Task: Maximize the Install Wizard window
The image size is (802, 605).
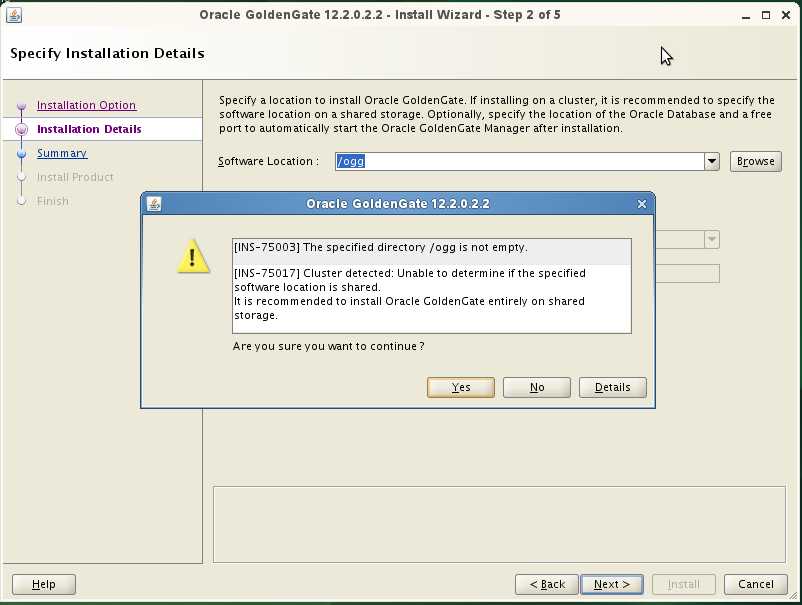Action: [766, 15]
